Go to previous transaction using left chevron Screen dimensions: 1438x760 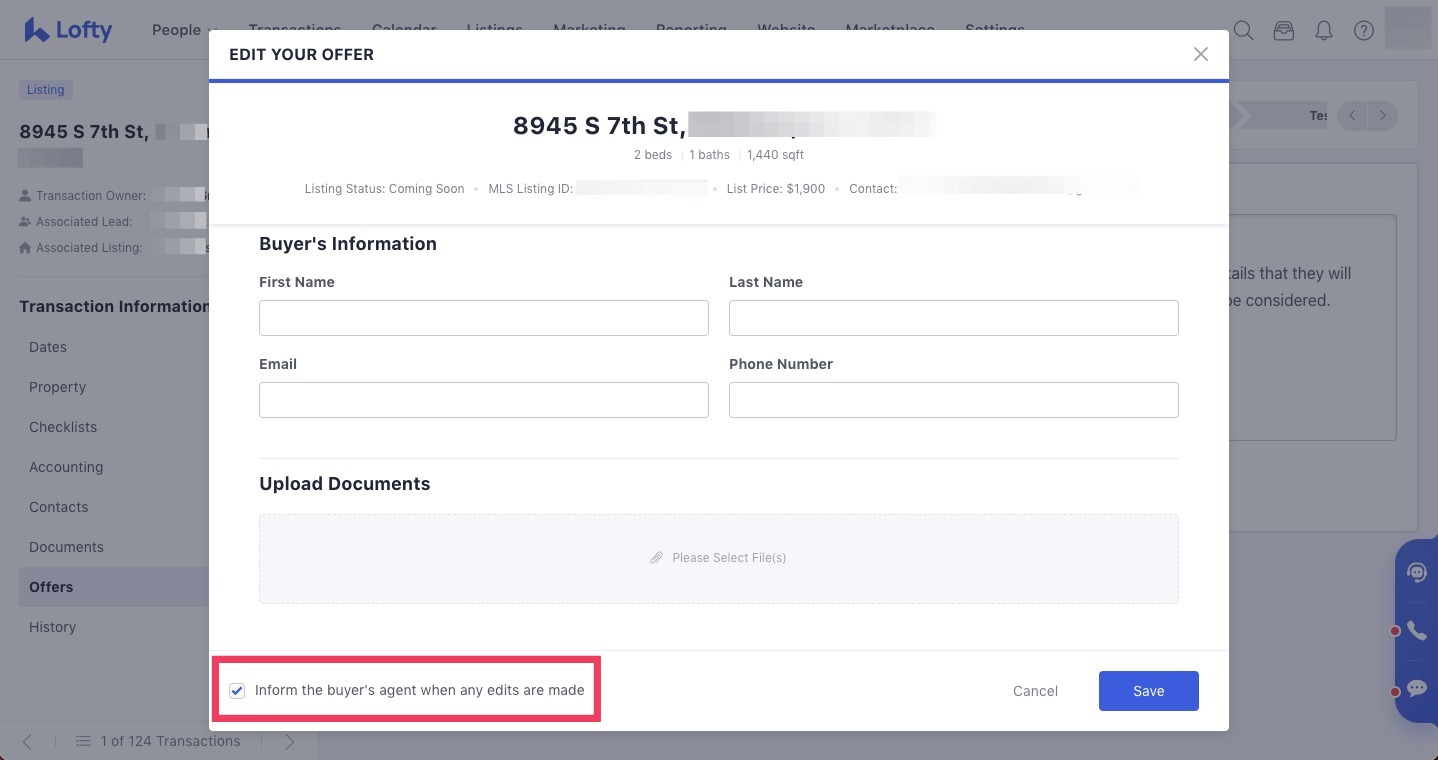point(28,741)
